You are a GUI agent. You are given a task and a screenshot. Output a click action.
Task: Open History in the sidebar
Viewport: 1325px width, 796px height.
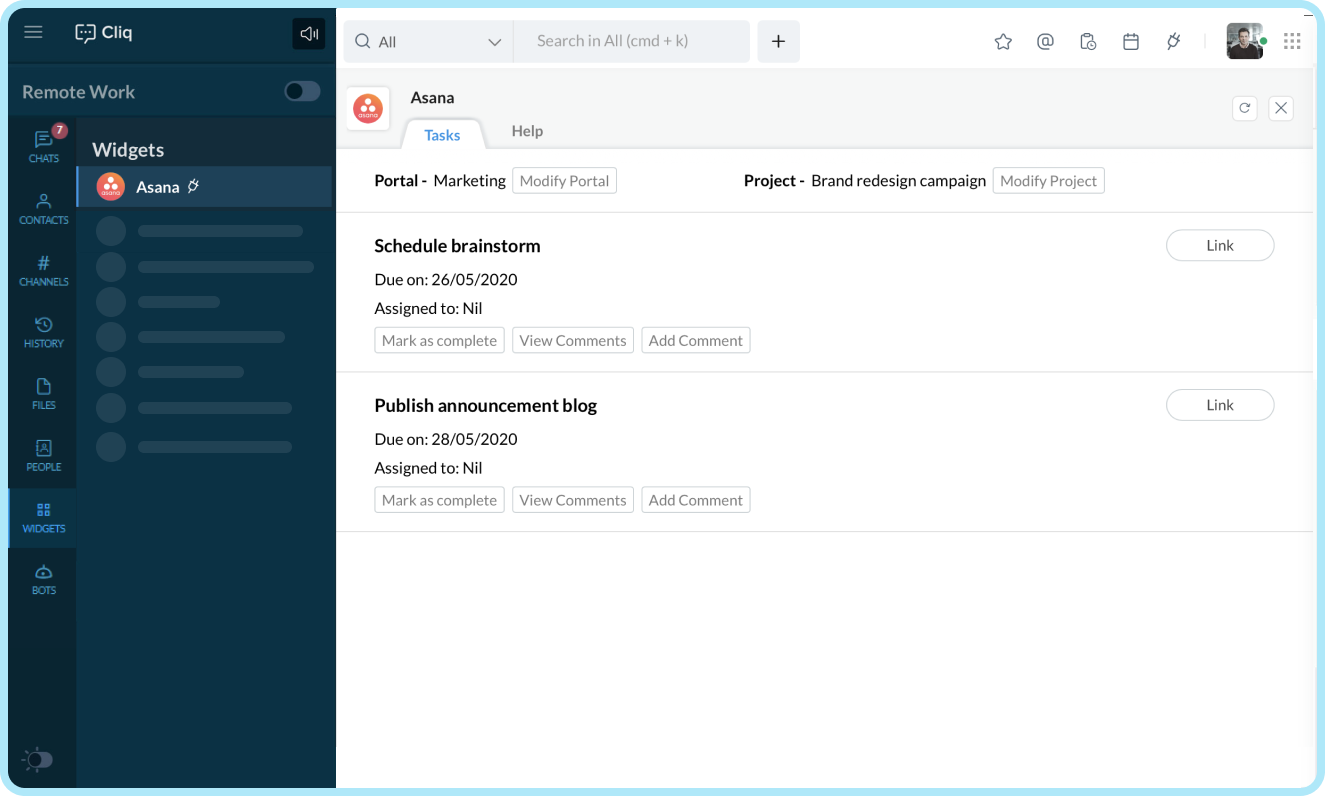[44, 332]
